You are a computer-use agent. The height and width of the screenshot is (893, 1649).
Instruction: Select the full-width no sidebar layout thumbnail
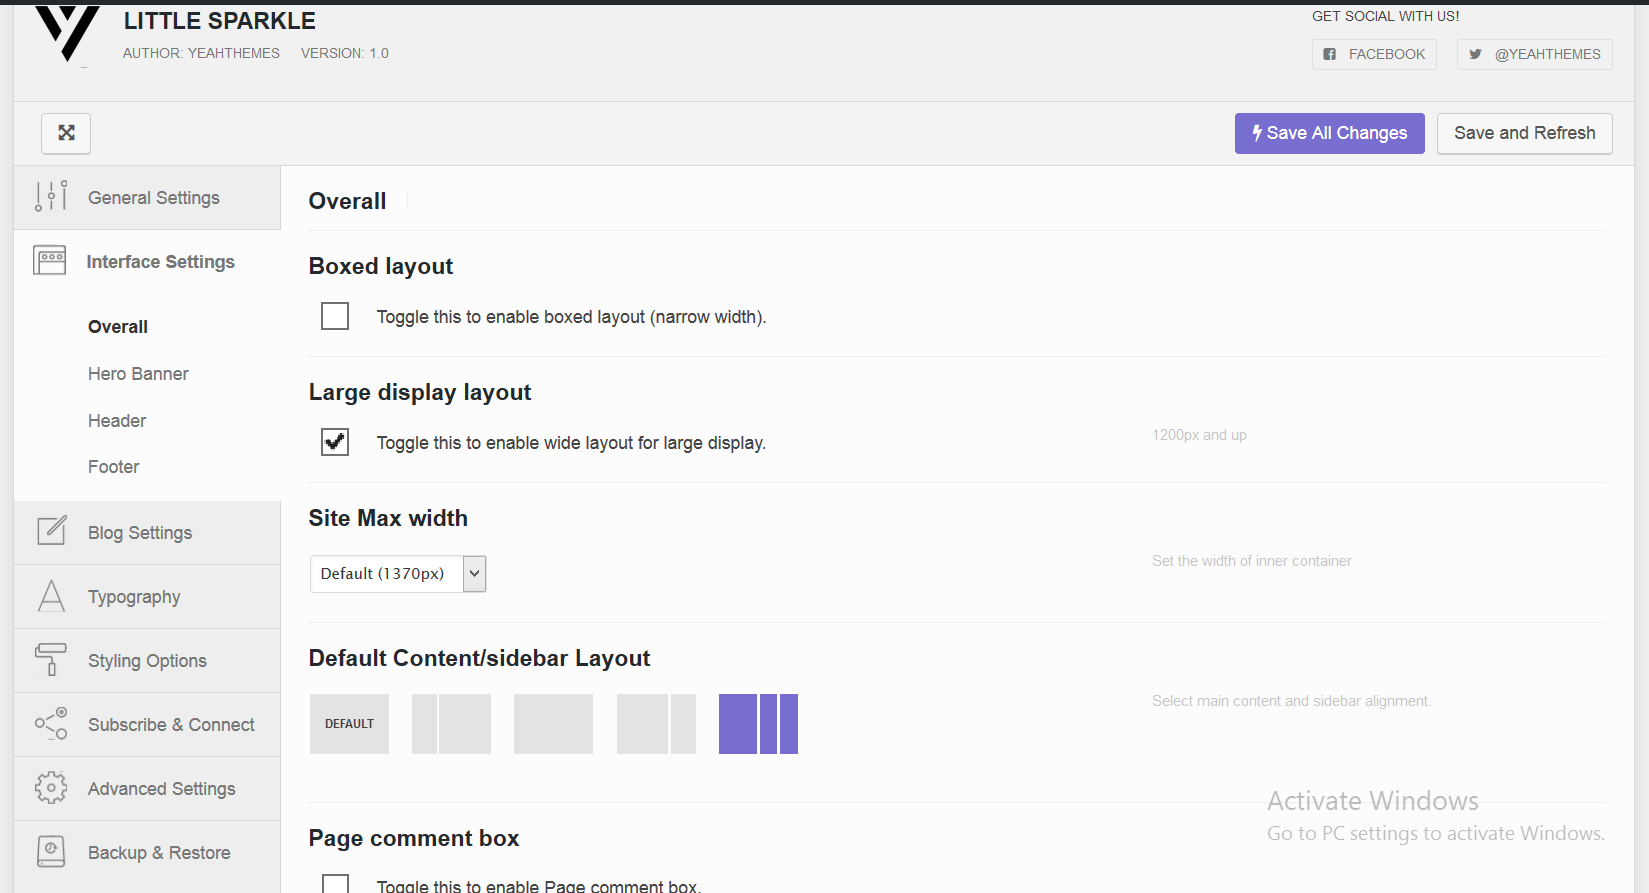coord(553,724)
